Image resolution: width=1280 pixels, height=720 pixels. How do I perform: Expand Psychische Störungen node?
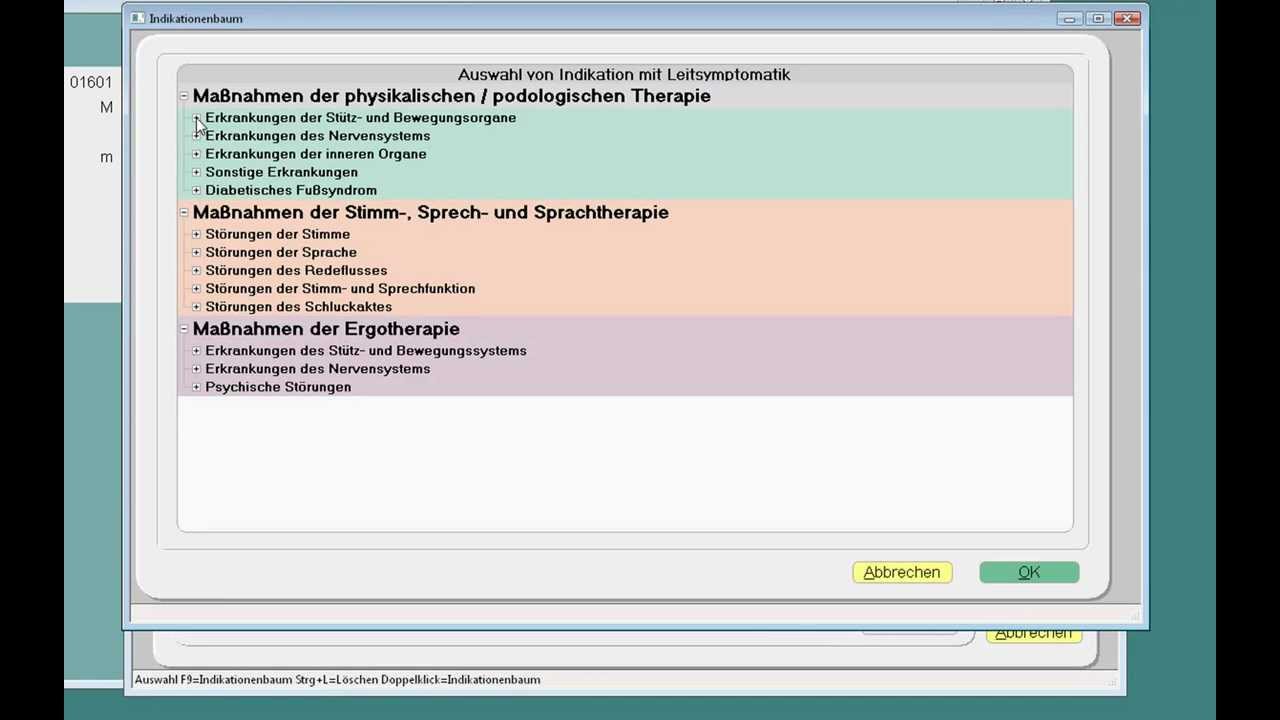click(x=196, y=386)
